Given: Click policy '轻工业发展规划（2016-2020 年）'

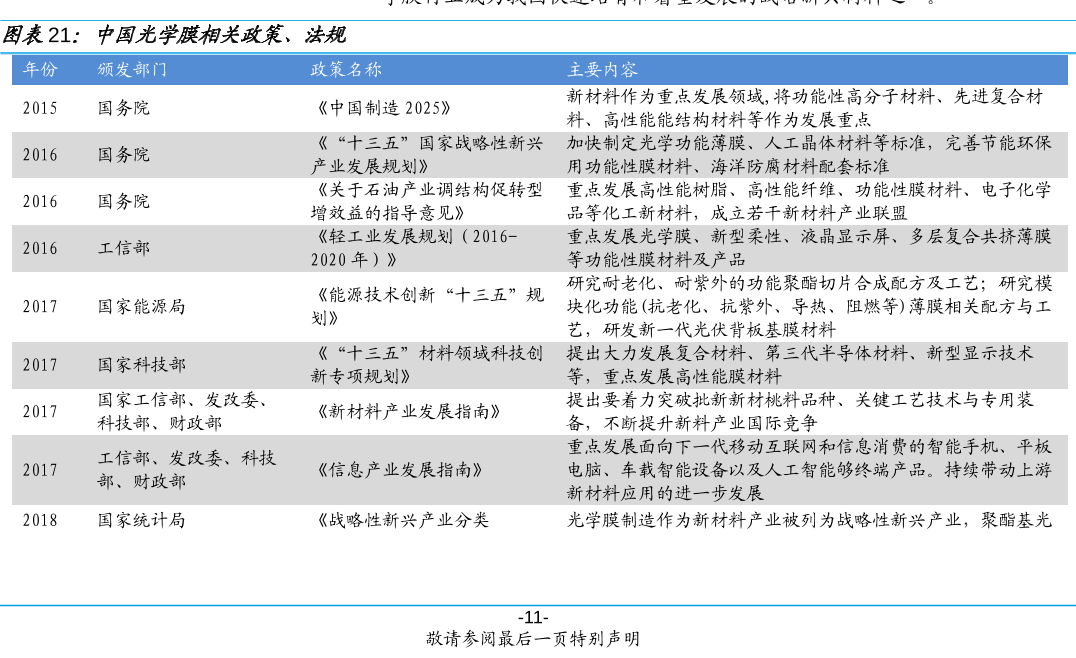Looking at the screenshot, I should pos(414,248).
